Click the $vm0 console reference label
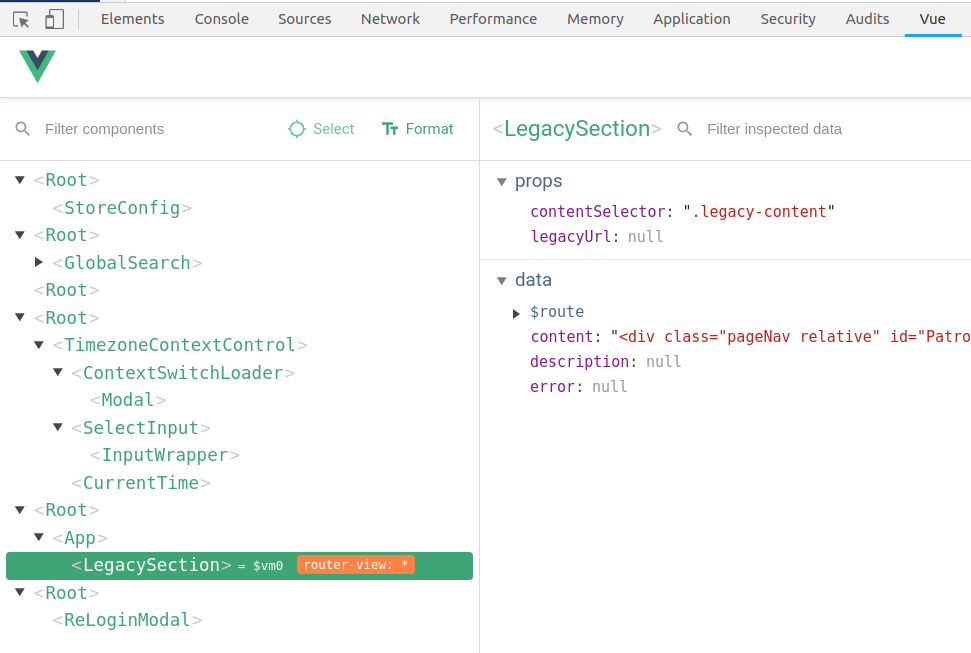Screen dimensions: 971x653 (x=268, y=566)
